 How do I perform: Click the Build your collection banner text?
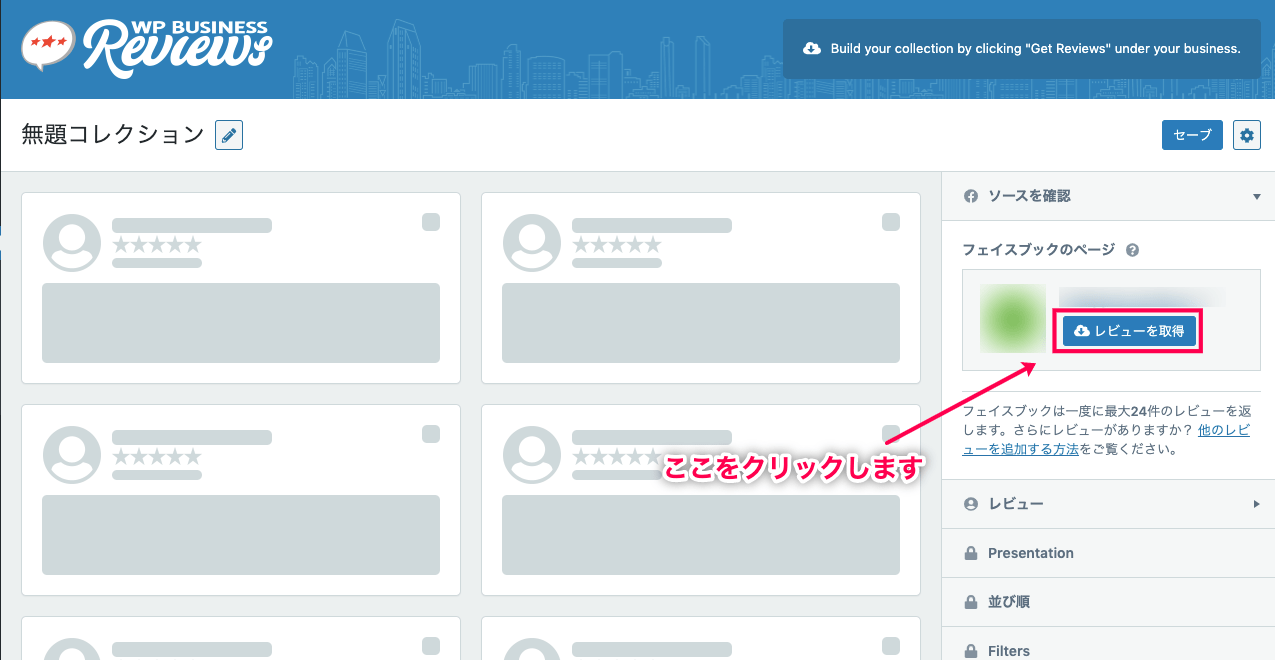point(1036,49)
